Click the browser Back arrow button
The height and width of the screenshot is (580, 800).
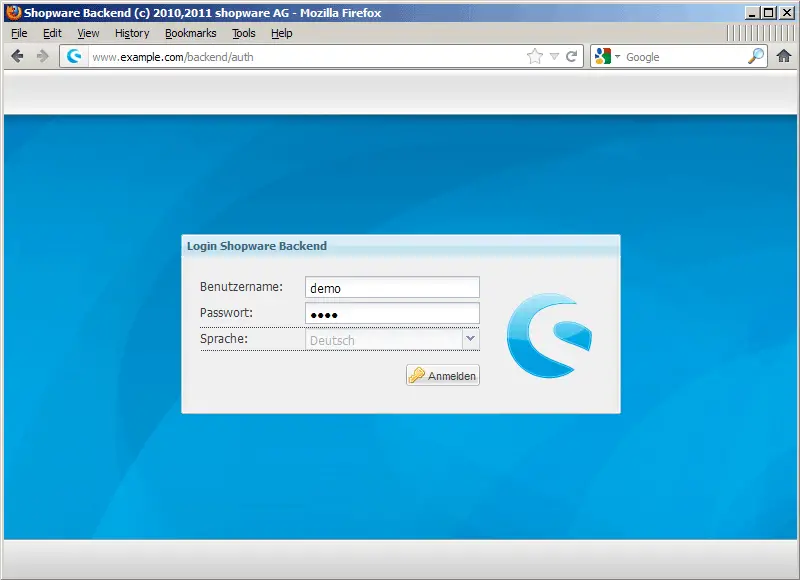[x=17, y=56]
